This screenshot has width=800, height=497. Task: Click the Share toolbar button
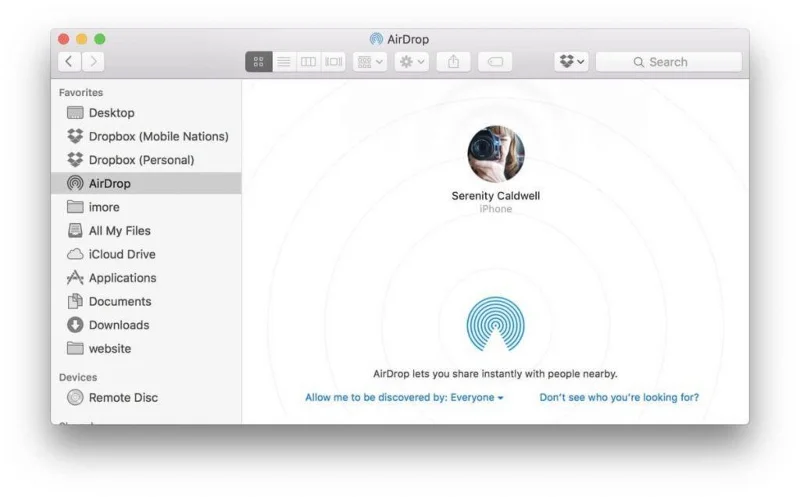(x=453, y=62)
